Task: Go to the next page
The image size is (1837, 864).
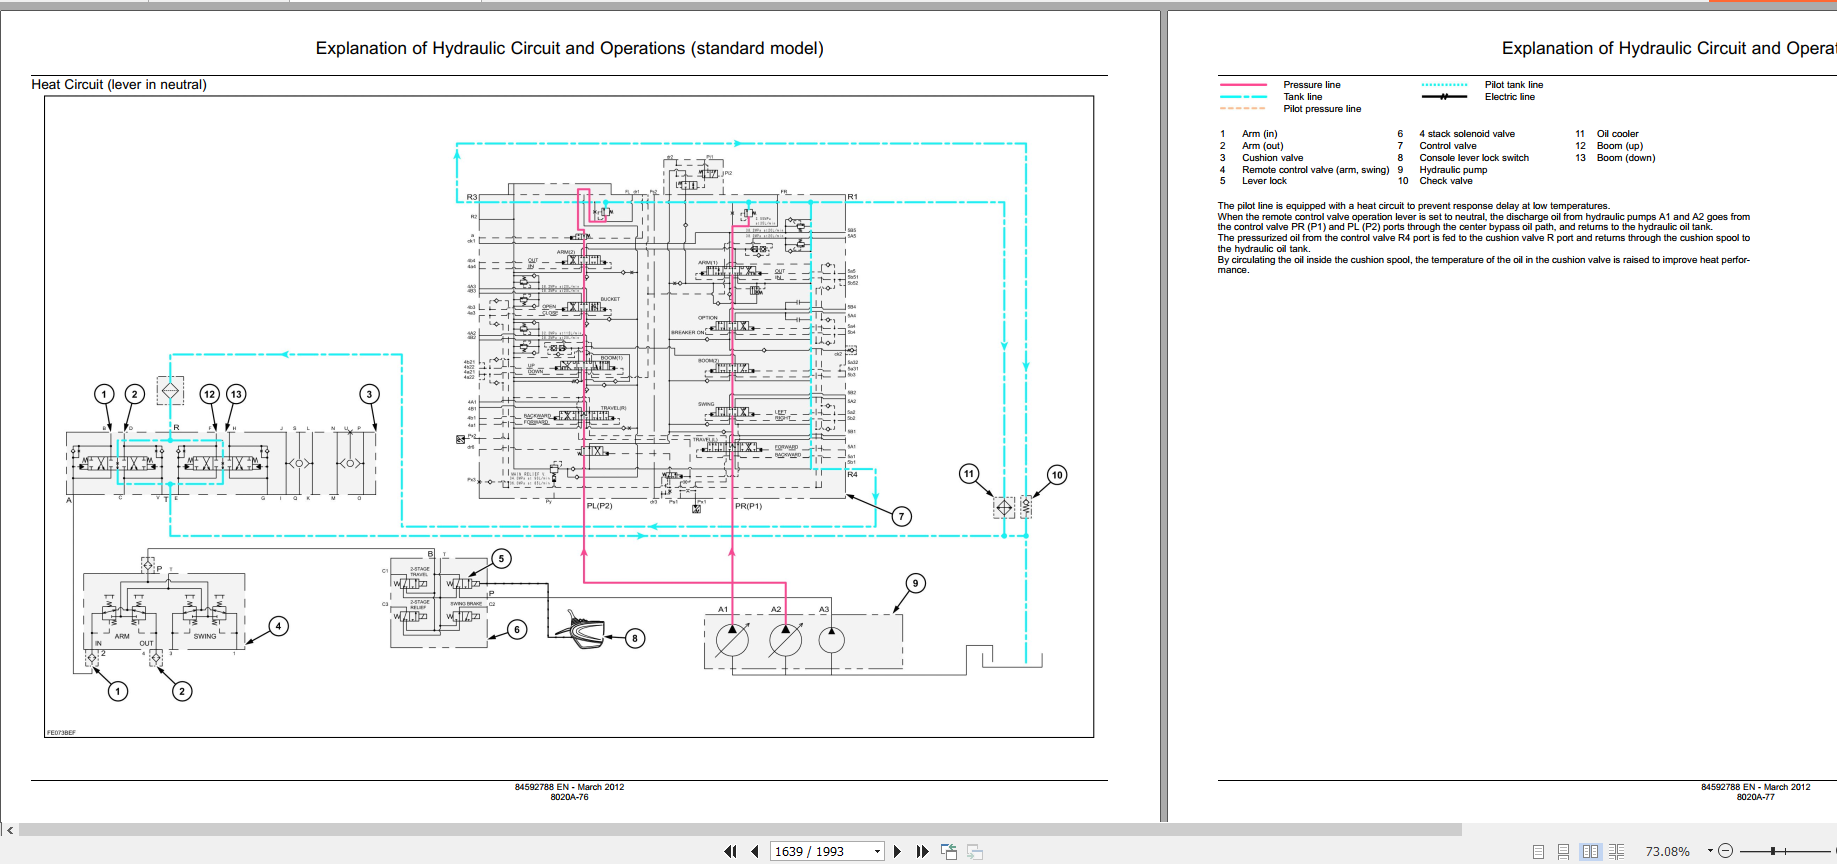Action: [x=897, y=852]
